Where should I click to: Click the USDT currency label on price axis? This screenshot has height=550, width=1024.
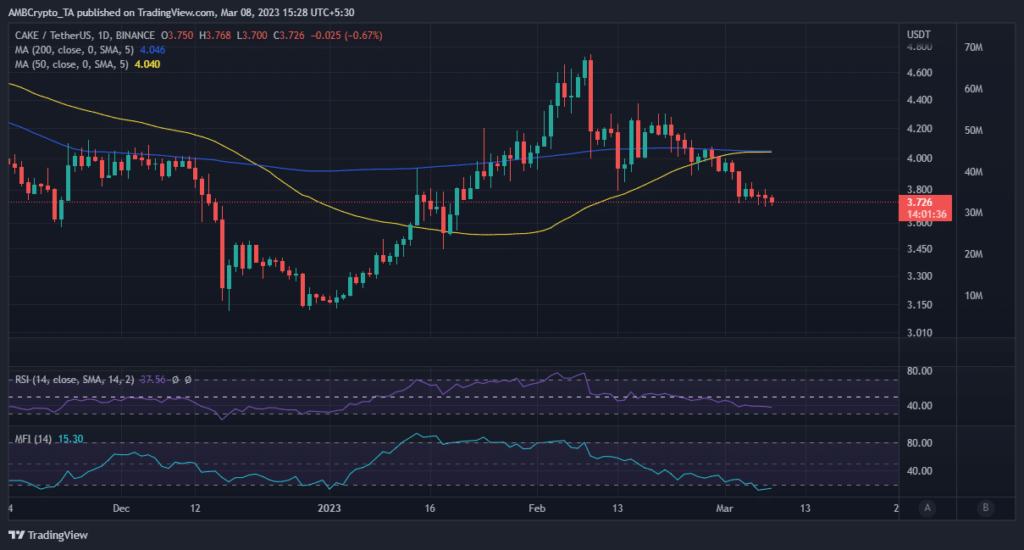coord(918,34)
